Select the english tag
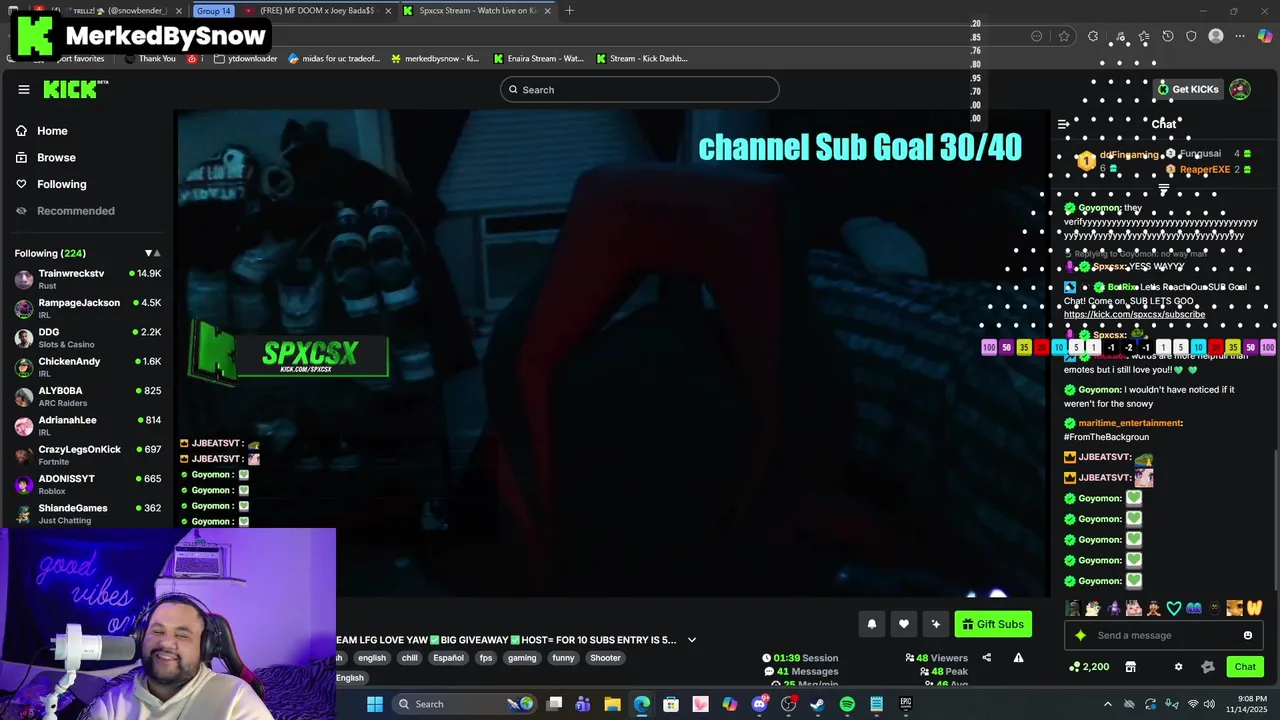Screen dimensions: 1280x720 pos(372,658)
